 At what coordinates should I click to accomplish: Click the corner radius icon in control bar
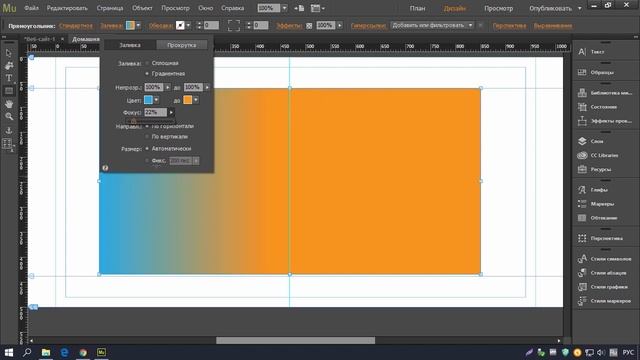click(233, 25)
